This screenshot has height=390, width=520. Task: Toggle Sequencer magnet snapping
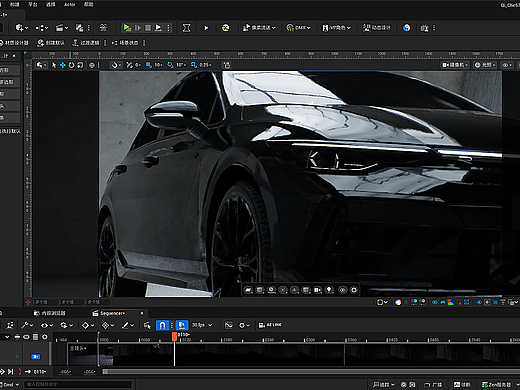162,325
